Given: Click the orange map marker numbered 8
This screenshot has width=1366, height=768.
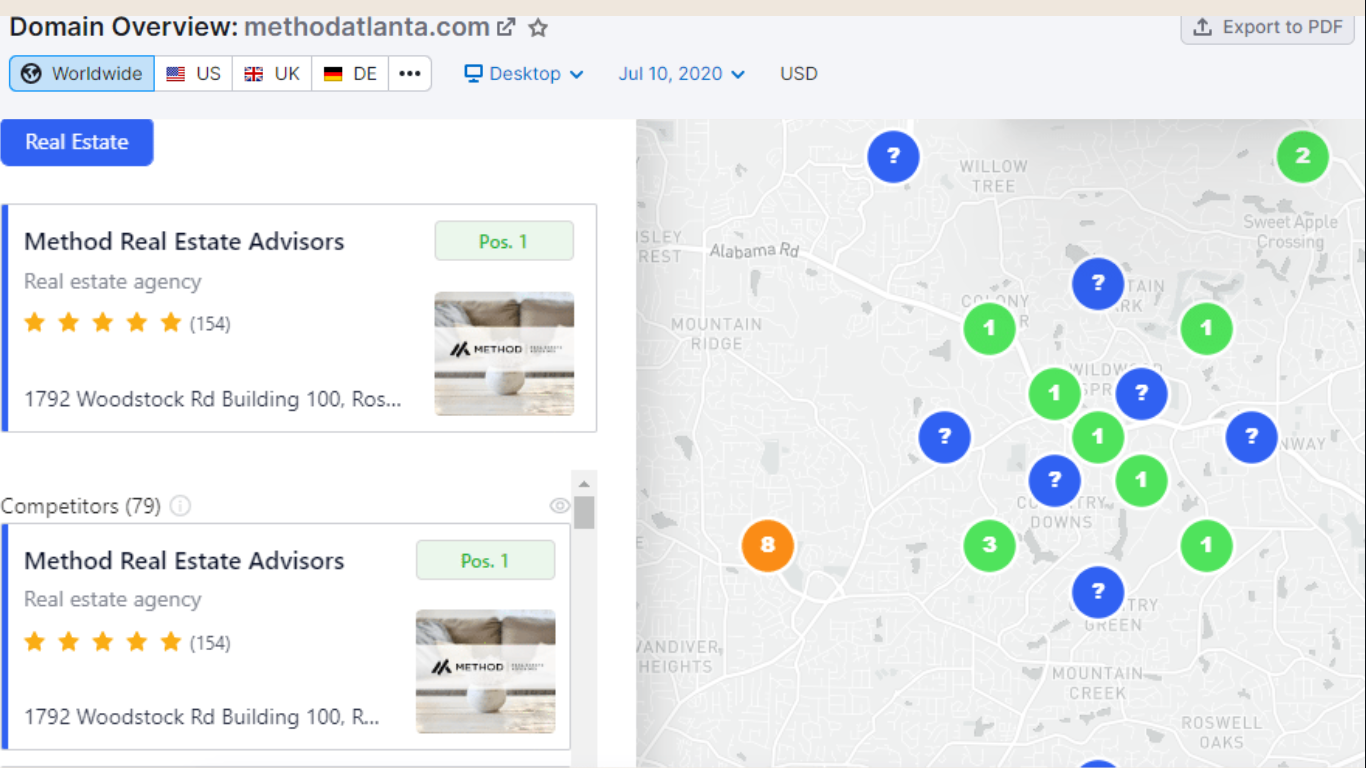Looking at the screenshot, I should click(768, 545).
